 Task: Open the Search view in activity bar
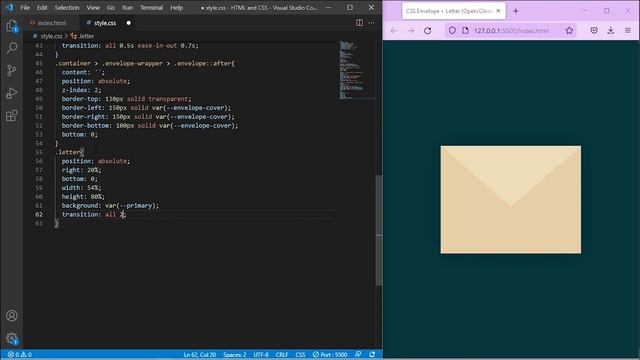point(12,48)
